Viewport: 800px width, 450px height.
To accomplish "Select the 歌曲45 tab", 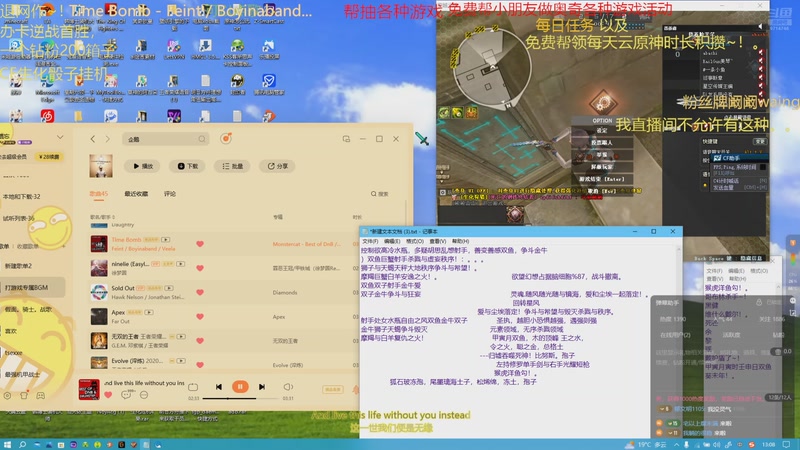I will (x=99, y=194).
